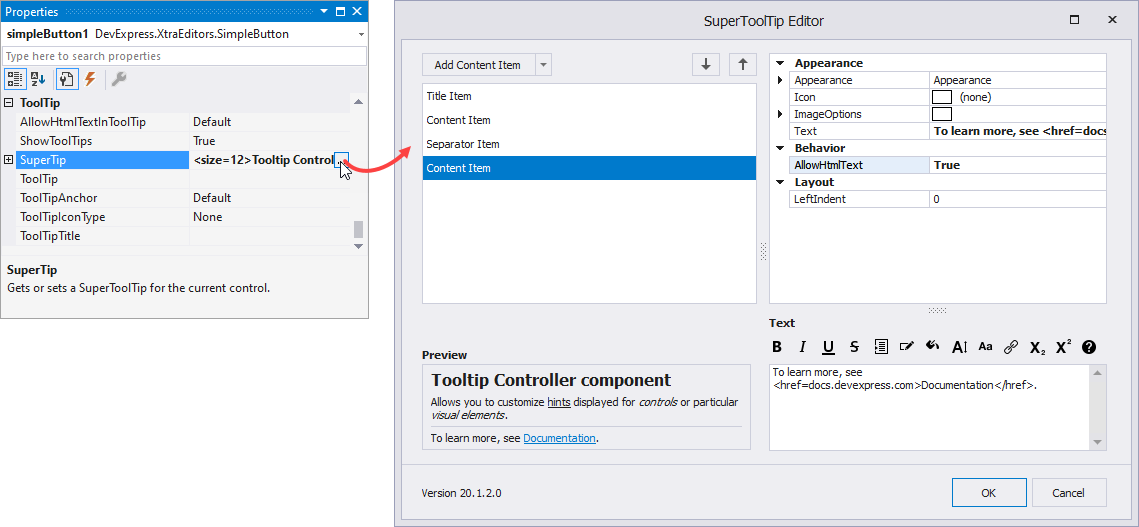Apply superscript formatting
Image resolution: width=1139 pixels, height=527 pixels.
(1063, 347)
